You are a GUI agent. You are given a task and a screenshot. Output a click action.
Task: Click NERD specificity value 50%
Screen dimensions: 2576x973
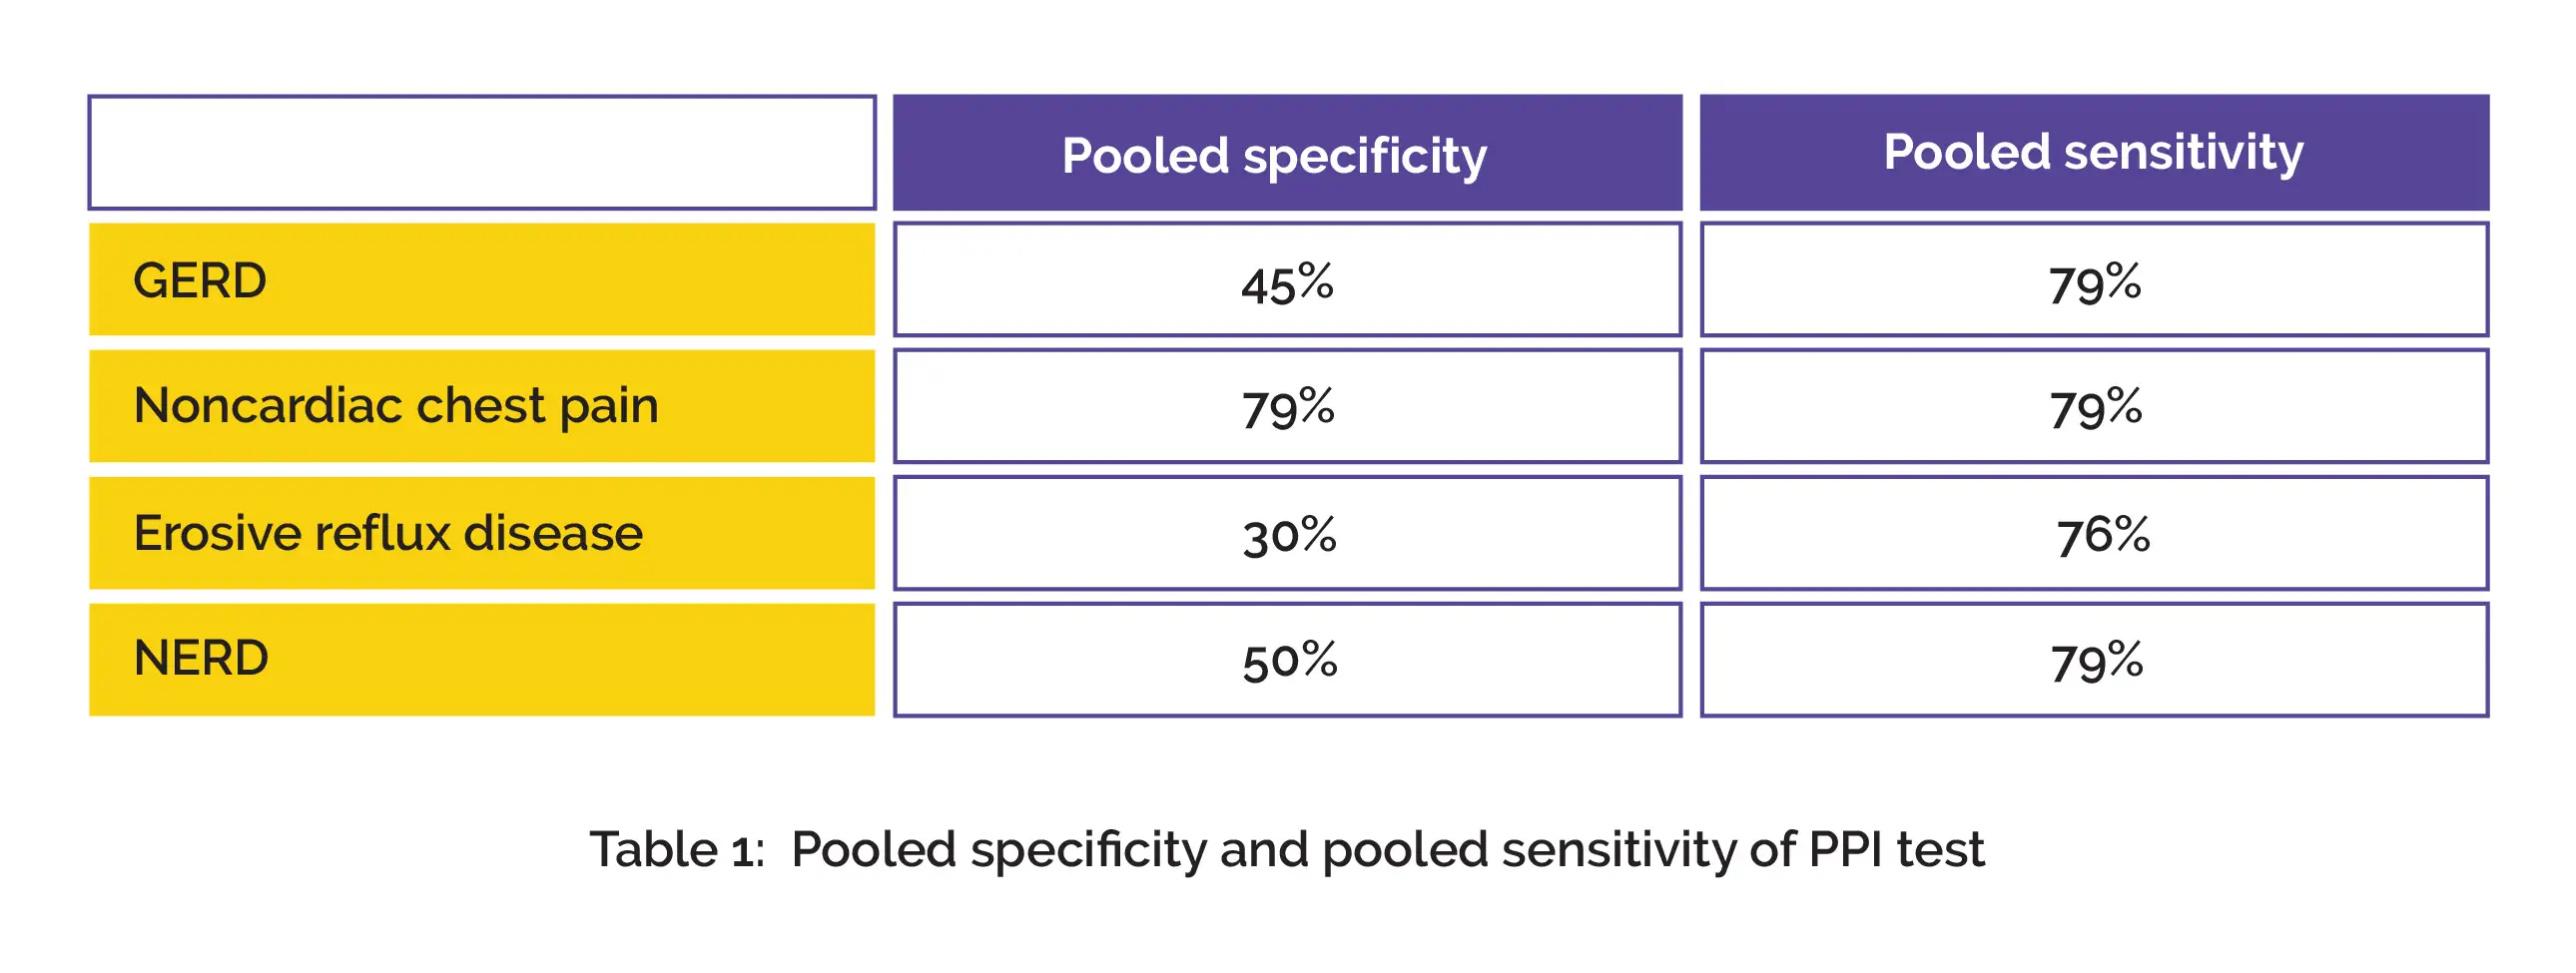1289,660
